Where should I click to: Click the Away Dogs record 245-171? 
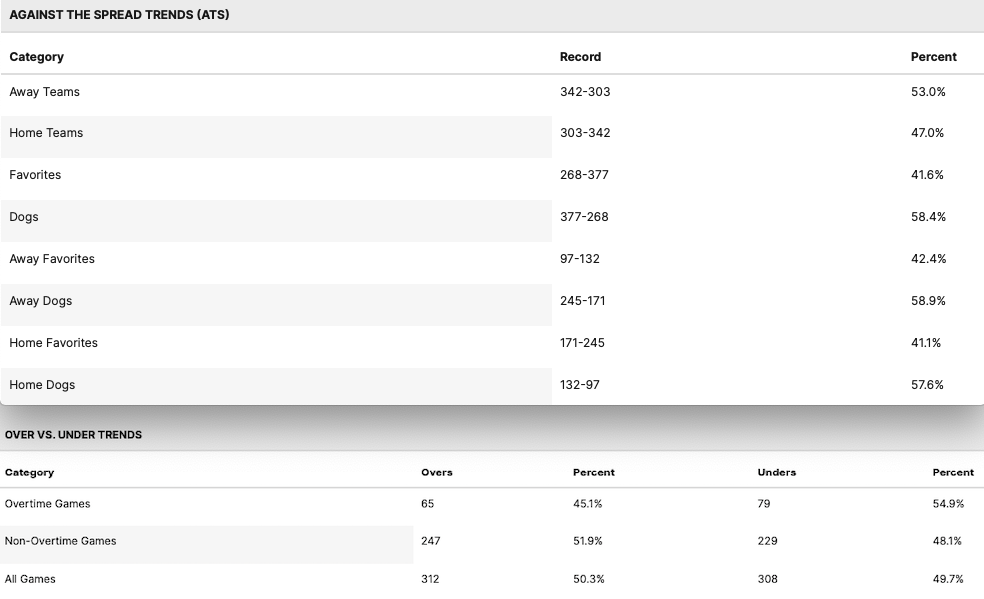(x=582, y=301)
